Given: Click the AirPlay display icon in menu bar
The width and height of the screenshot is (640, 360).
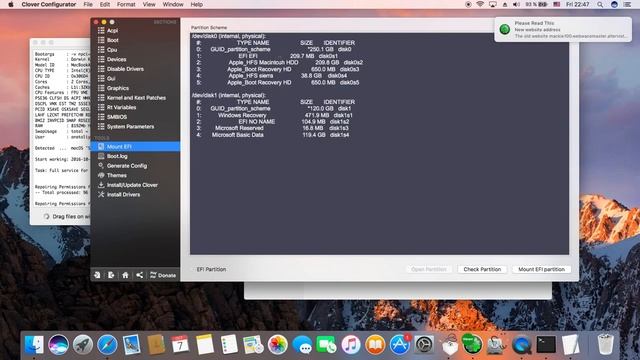Looking at the screenshot, I should 493,4.
